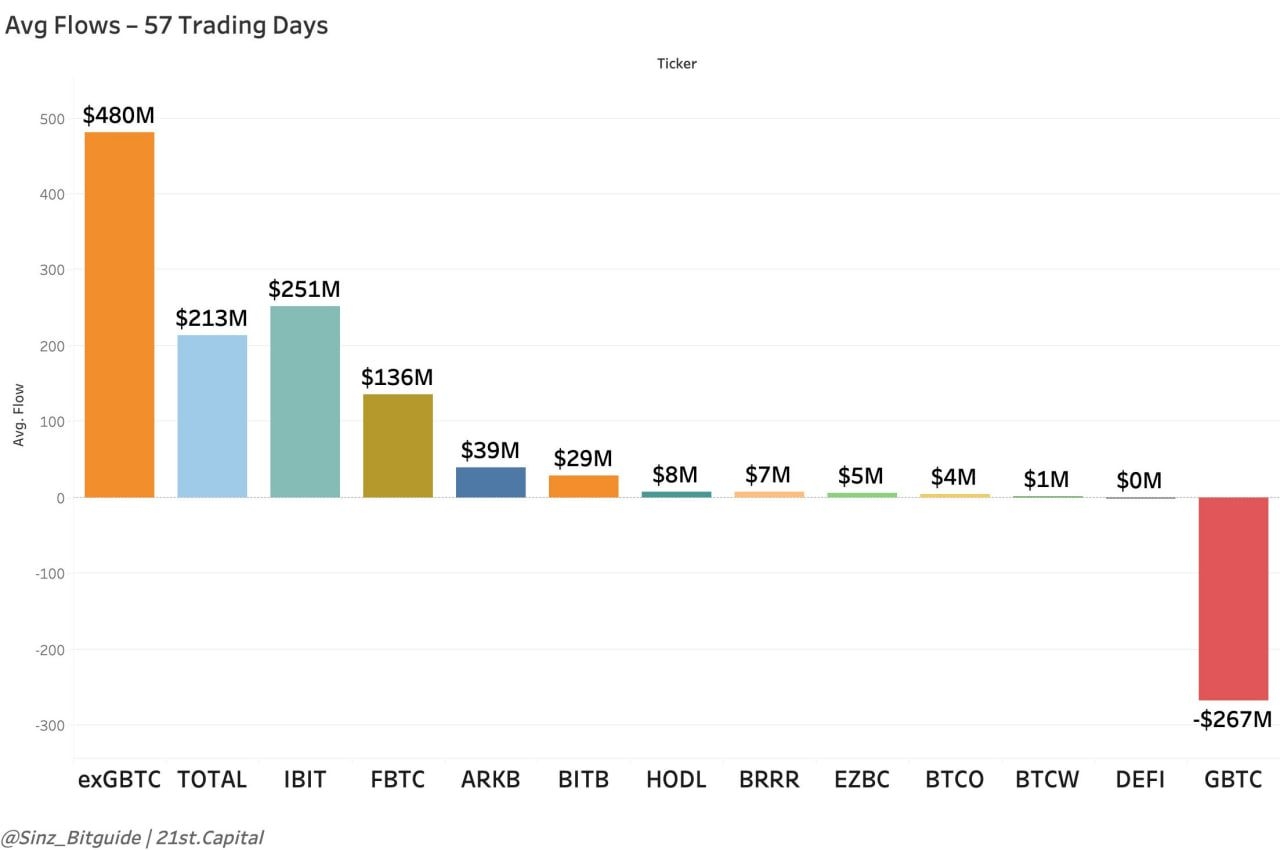
Task: Click the BTCW ticker axis label
Action: [x=1047, y=780]
